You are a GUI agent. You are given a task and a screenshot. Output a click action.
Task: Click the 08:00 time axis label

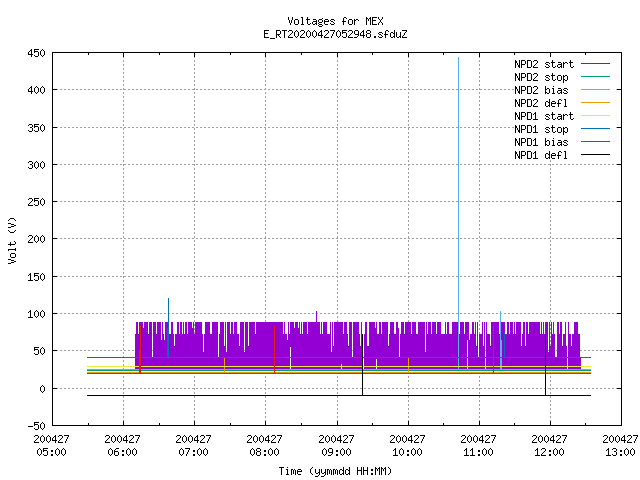(x=264, y=452)
